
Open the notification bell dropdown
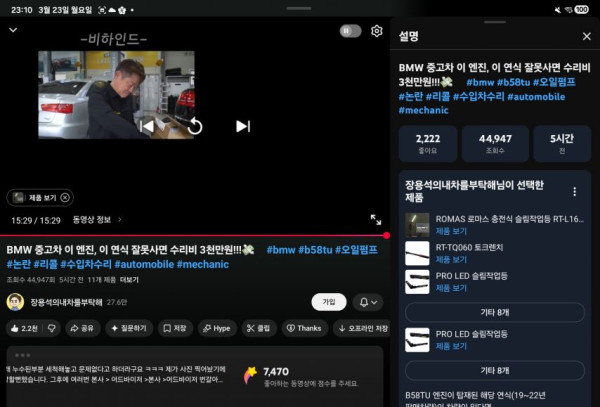pos(368,302)
